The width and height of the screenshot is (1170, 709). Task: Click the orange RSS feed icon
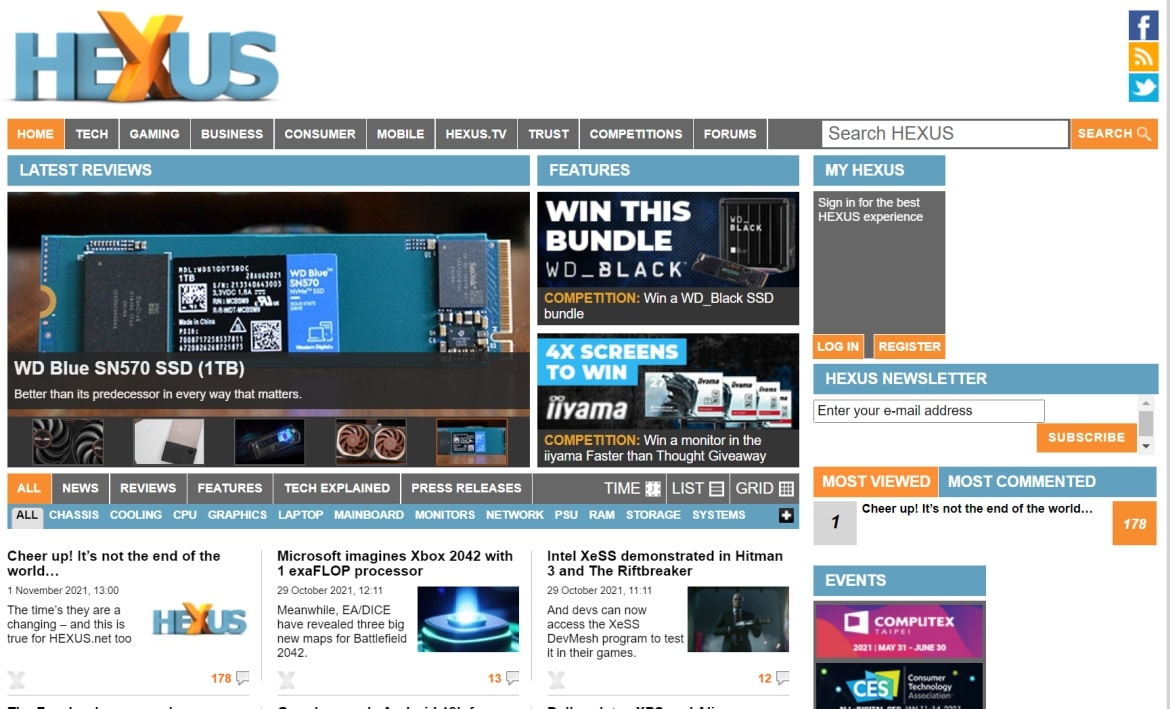1143,56
